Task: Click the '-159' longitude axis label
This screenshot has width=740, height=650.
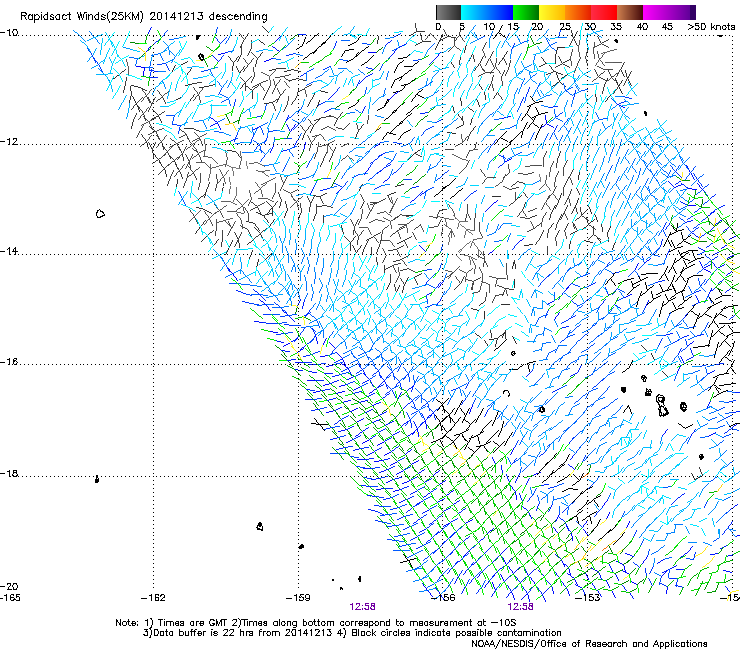Action: click(x=298, y=598)
